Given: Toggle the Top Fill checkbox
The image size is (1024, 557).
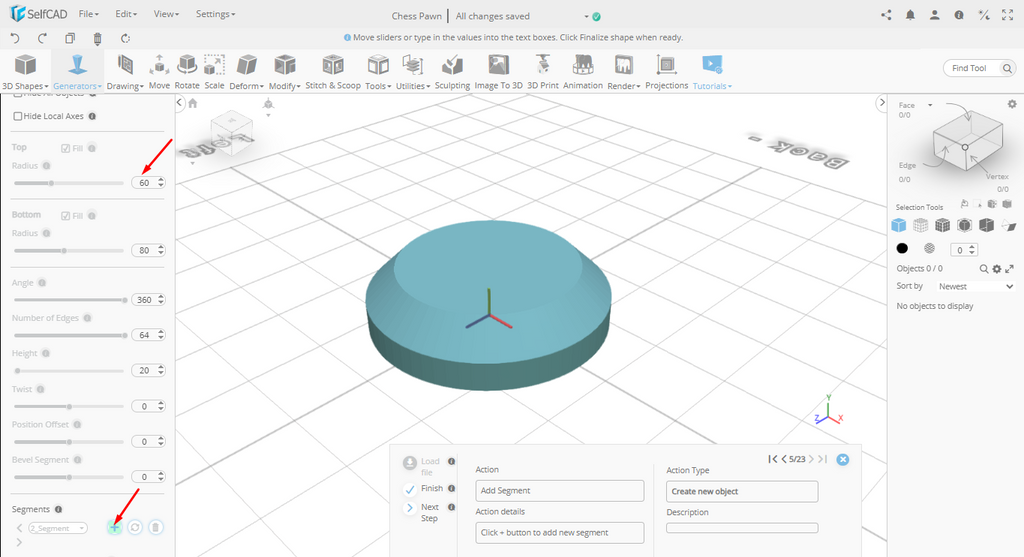Looking at the screenshot, I should click(x=66, y=148).
